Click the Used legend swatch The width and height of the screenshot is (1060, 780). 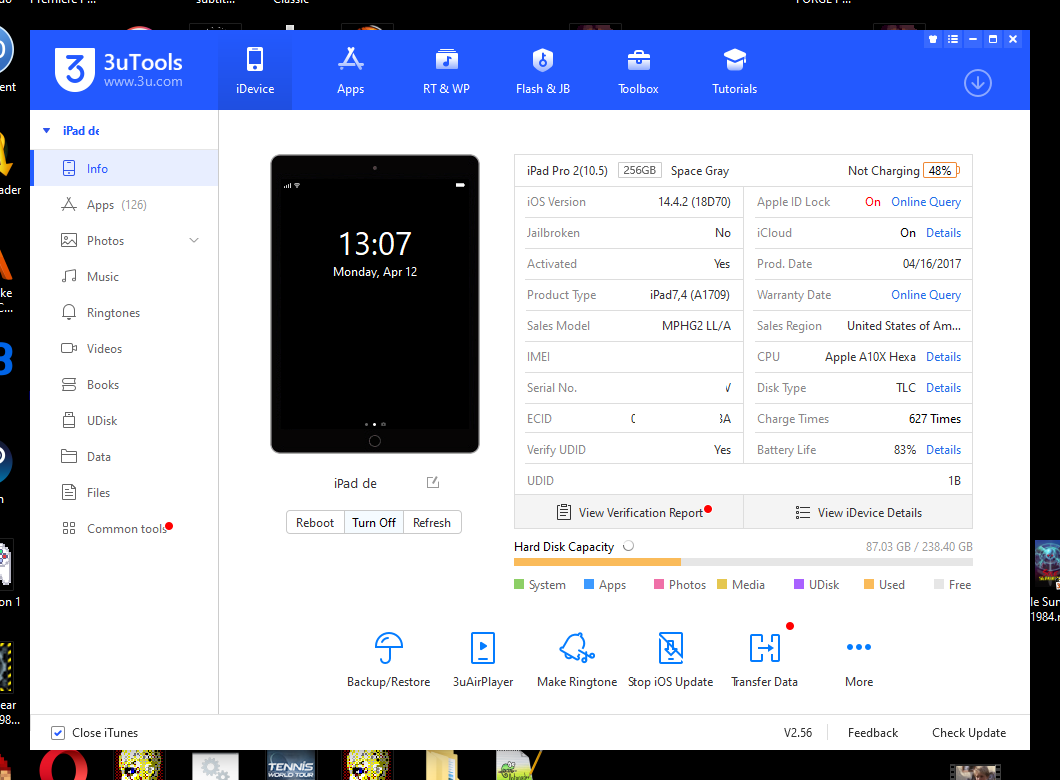(x=869, y=585)
